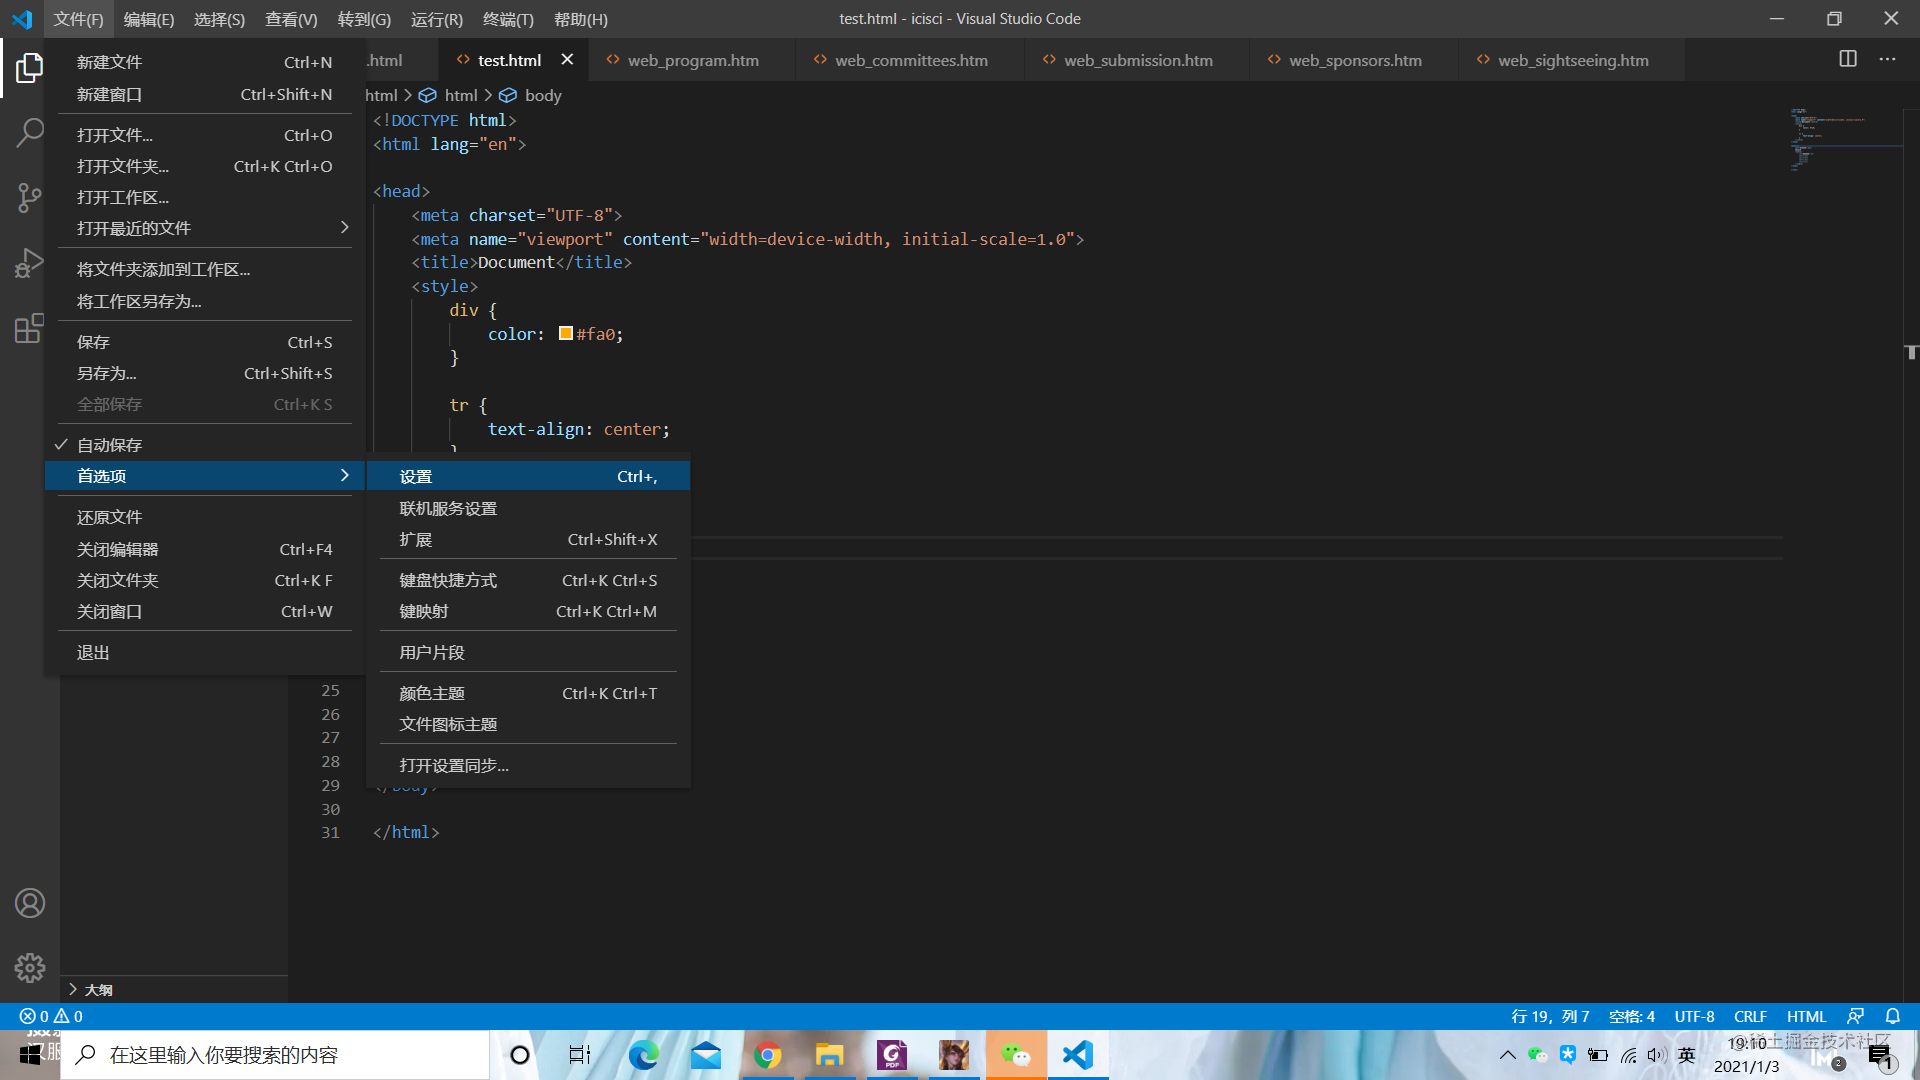
Task: Switch to the web_committees.htm tab
Action: pyautogui.click(x=910, y=60)
